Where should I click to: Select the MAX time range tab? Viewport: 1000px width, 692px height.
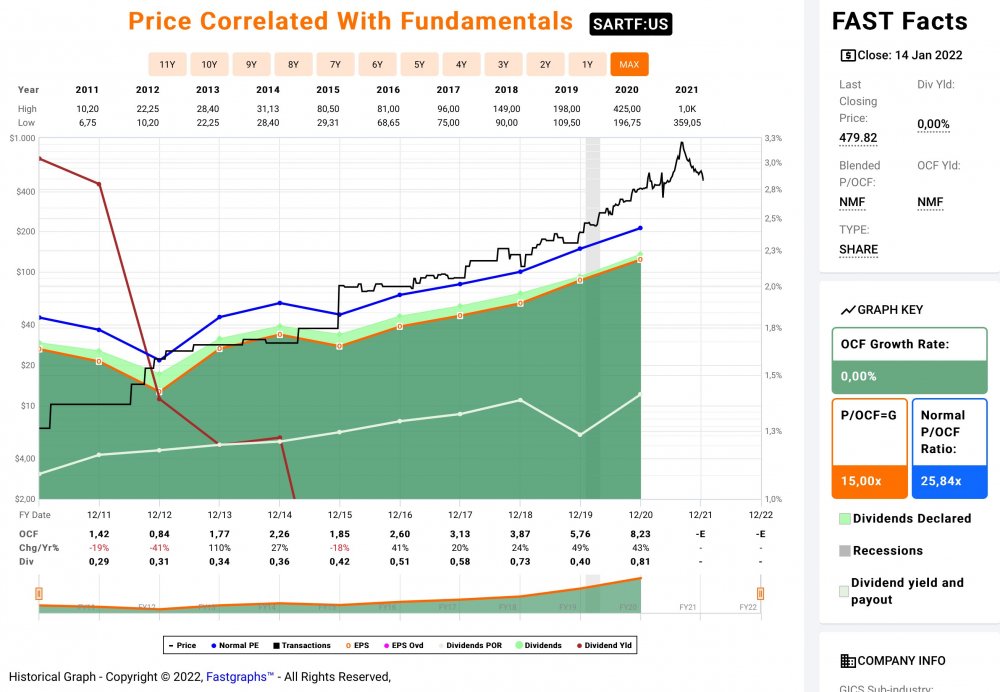click(629, 65)
